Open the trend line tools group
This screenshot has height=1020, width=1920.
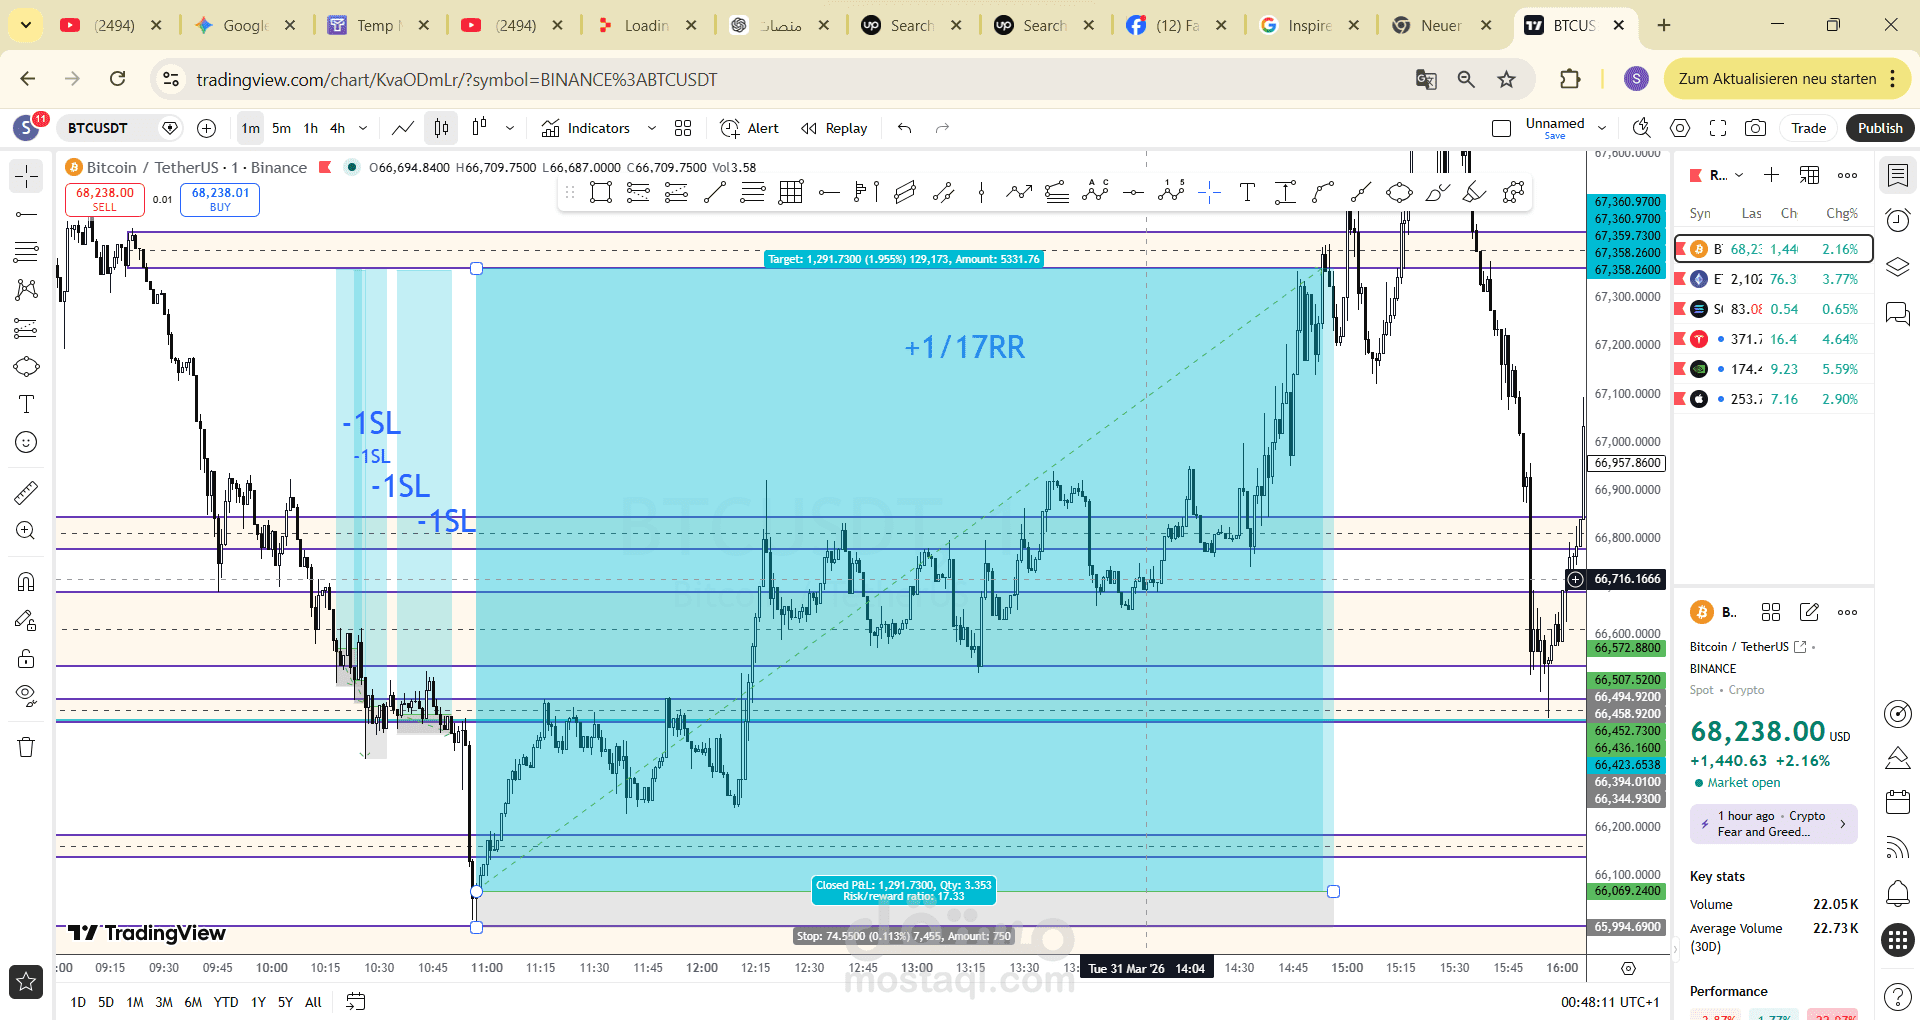tap(26, 214)
